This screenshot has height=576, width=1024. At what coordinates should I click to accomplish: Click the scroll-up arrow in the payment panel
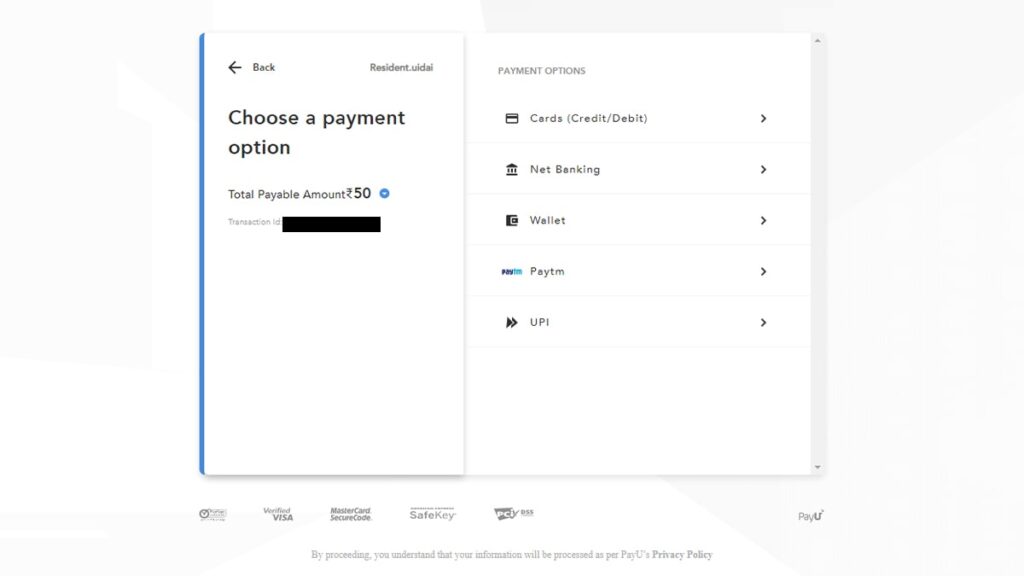(x=818, y=41)
